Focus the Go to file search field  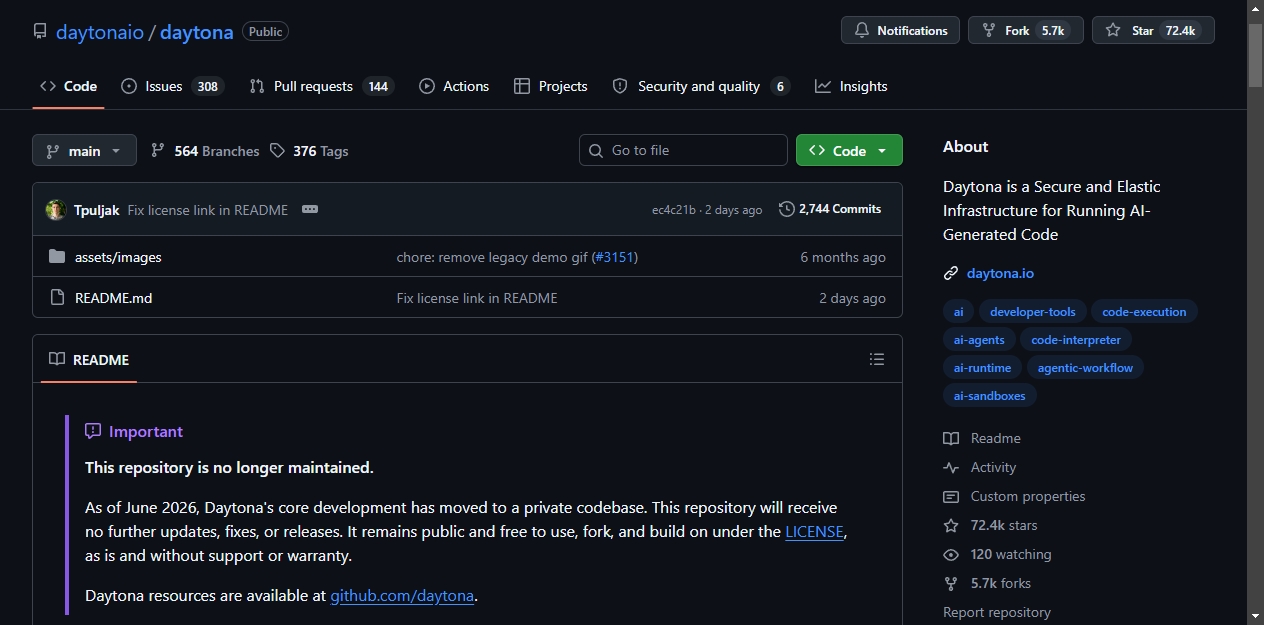683,150
